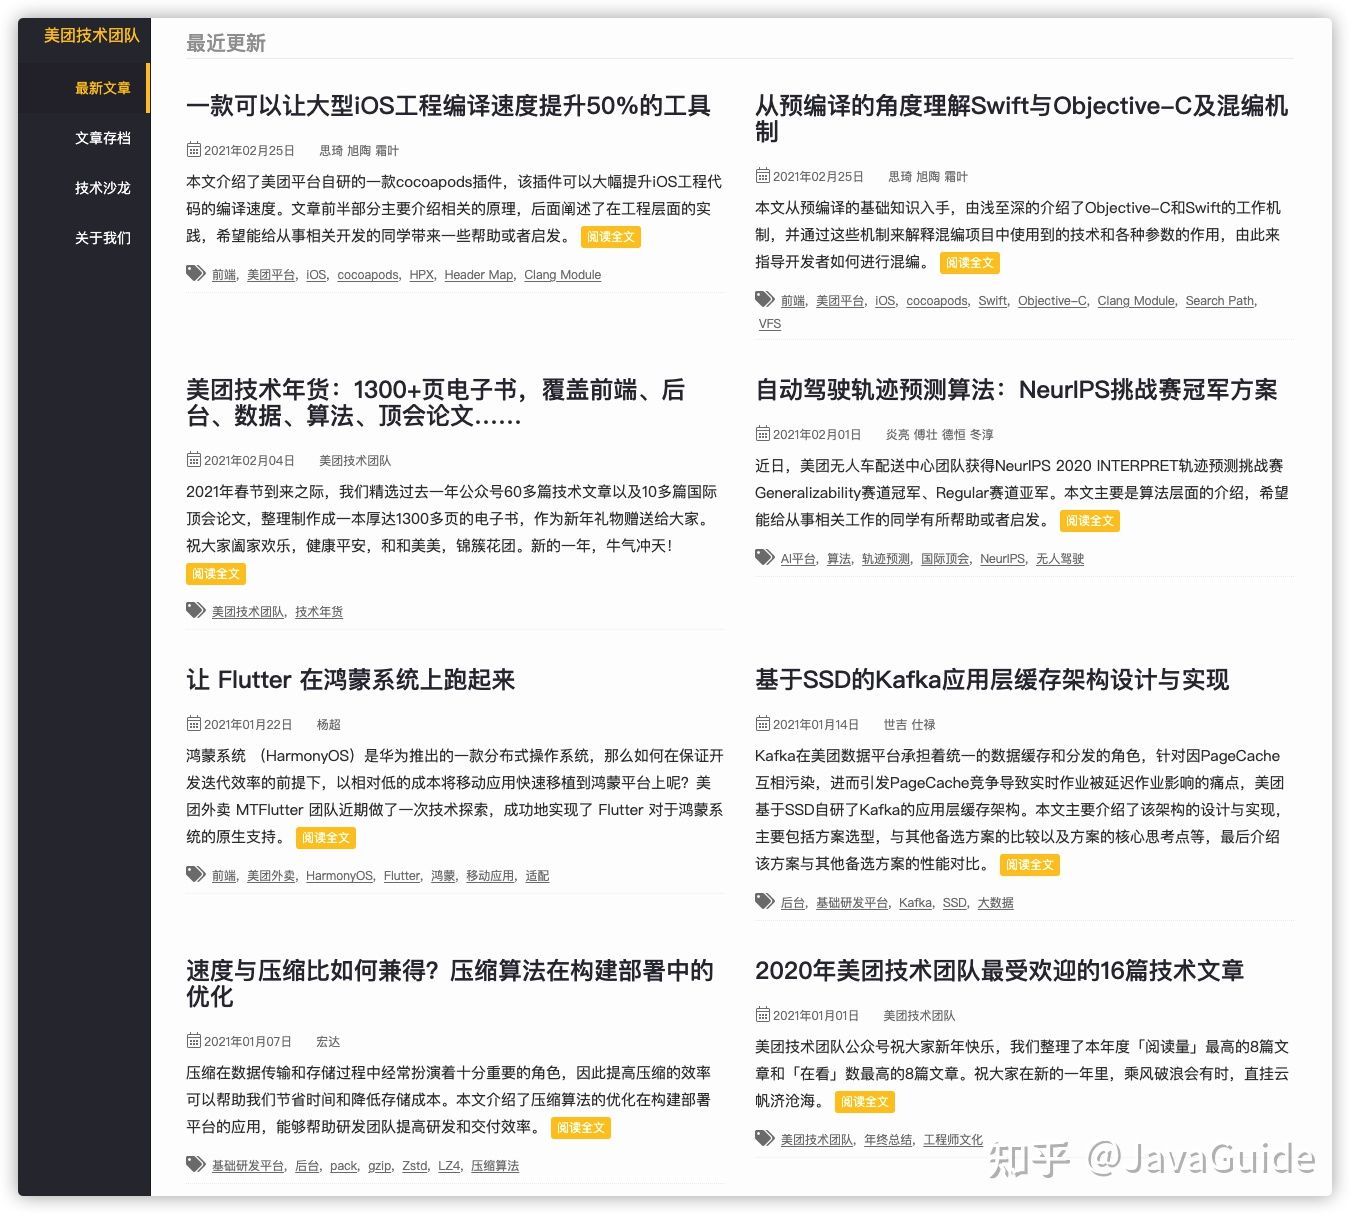The height and width of the screenshot is (1214, 1350).
Task: Open article 一款可以让大型iOS工程编译速度提升50%的工具
Action: pos(448,106)
